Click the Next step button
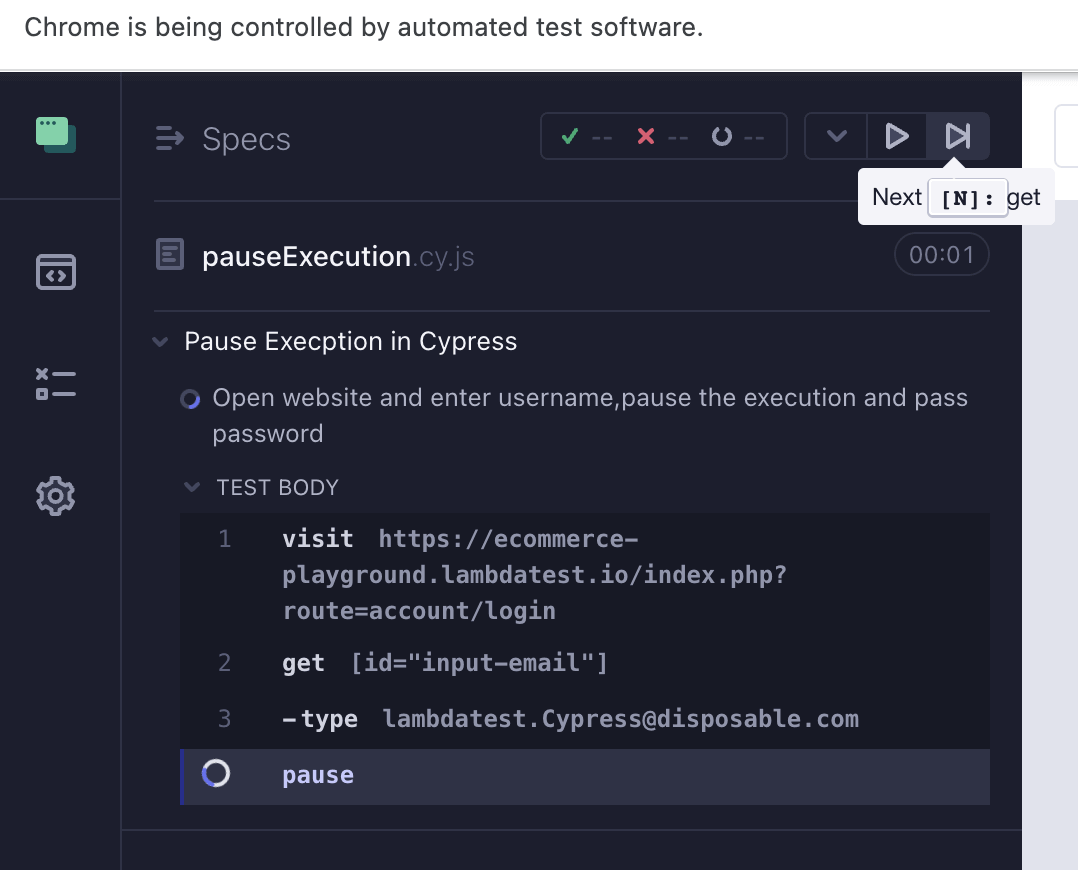 tap(958, 136)
